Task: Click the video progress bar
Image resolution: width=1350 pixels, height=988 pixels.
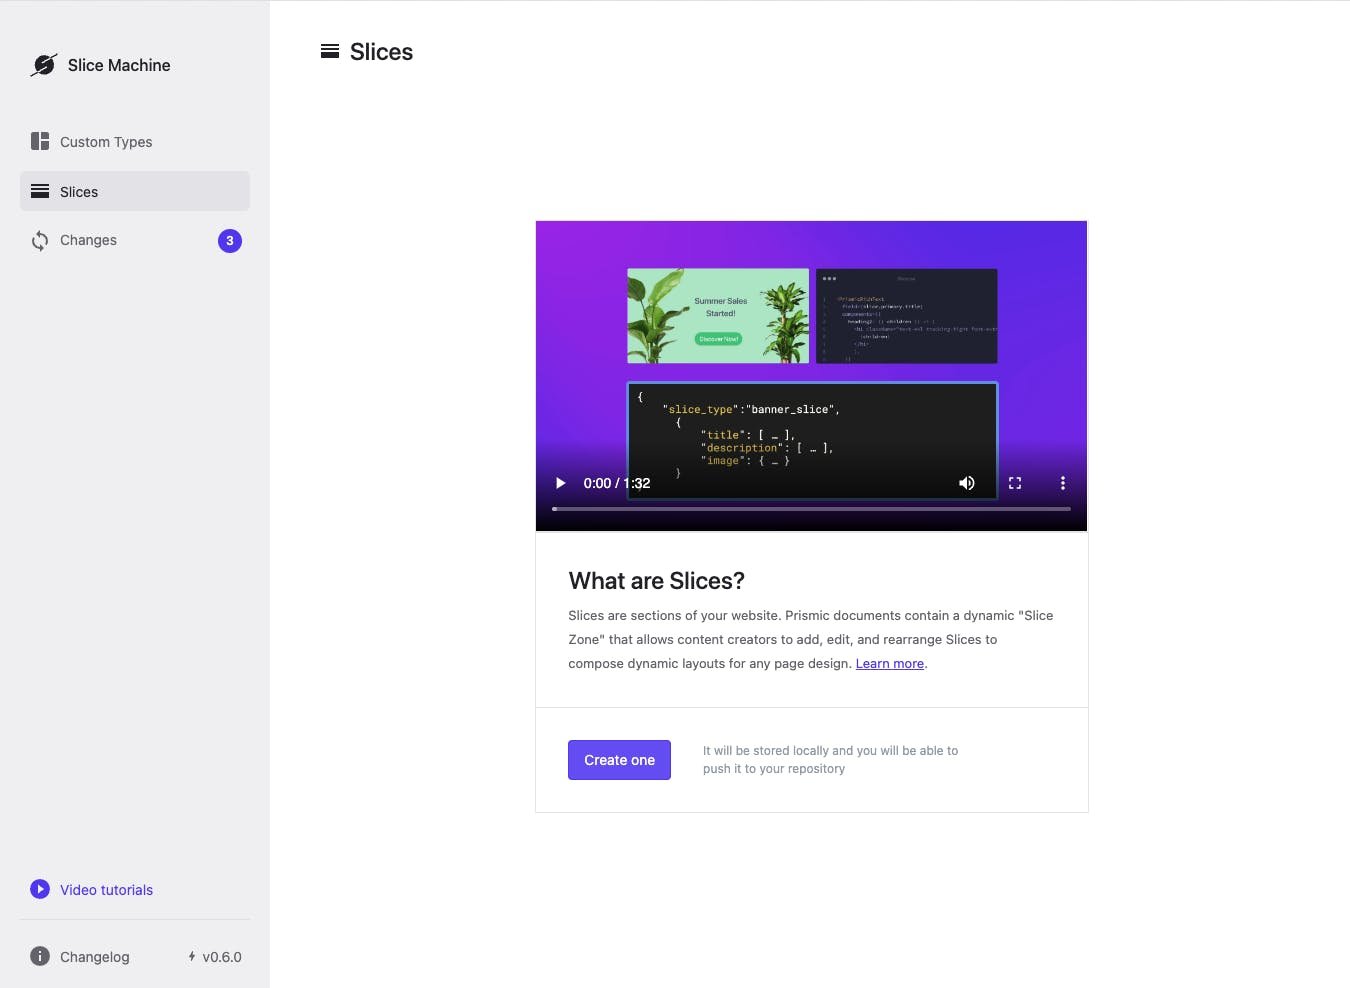Action: pyautogui.click(x=811, y=508)
